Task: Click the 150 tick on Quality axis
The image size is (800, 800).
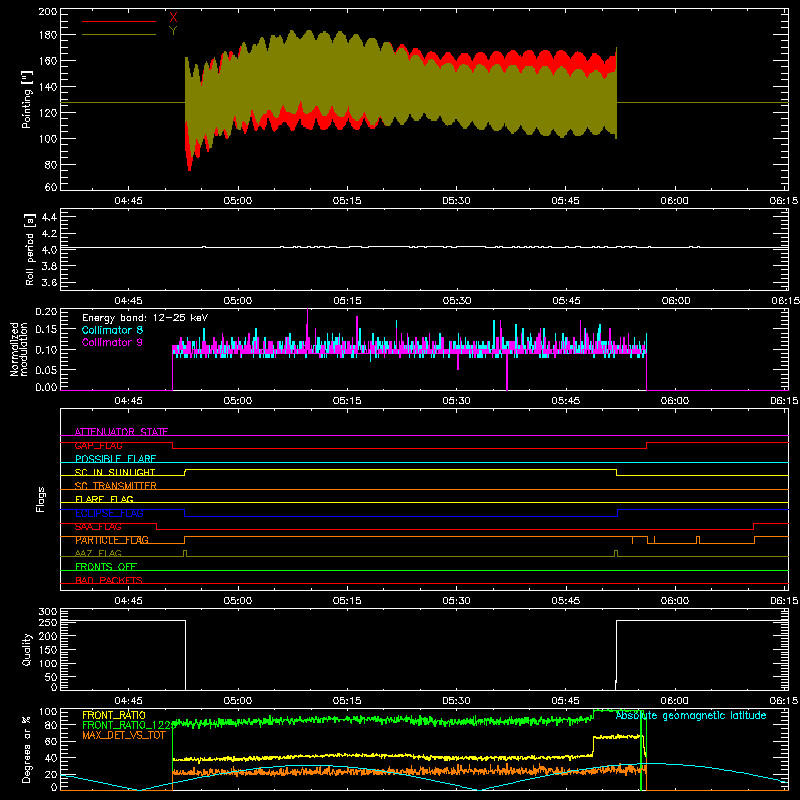Action: 48,650
